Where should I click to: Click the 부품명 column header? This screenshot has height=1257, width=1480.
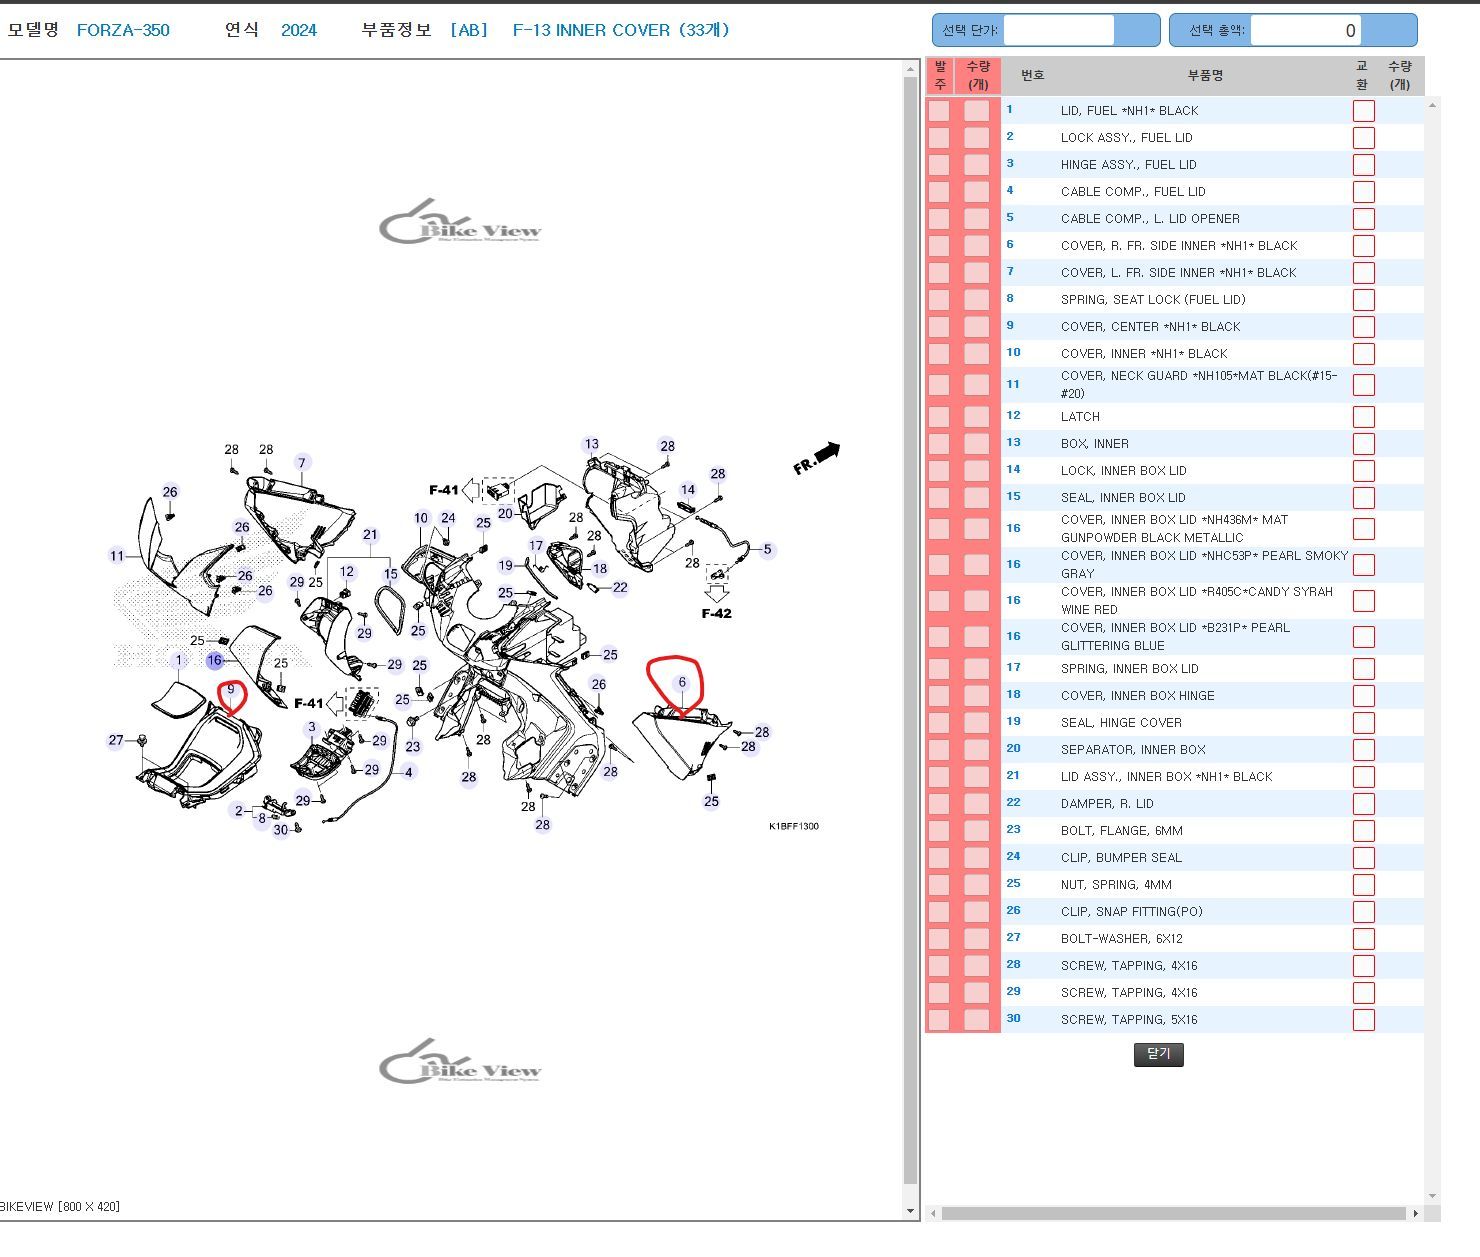(1205, 76)
